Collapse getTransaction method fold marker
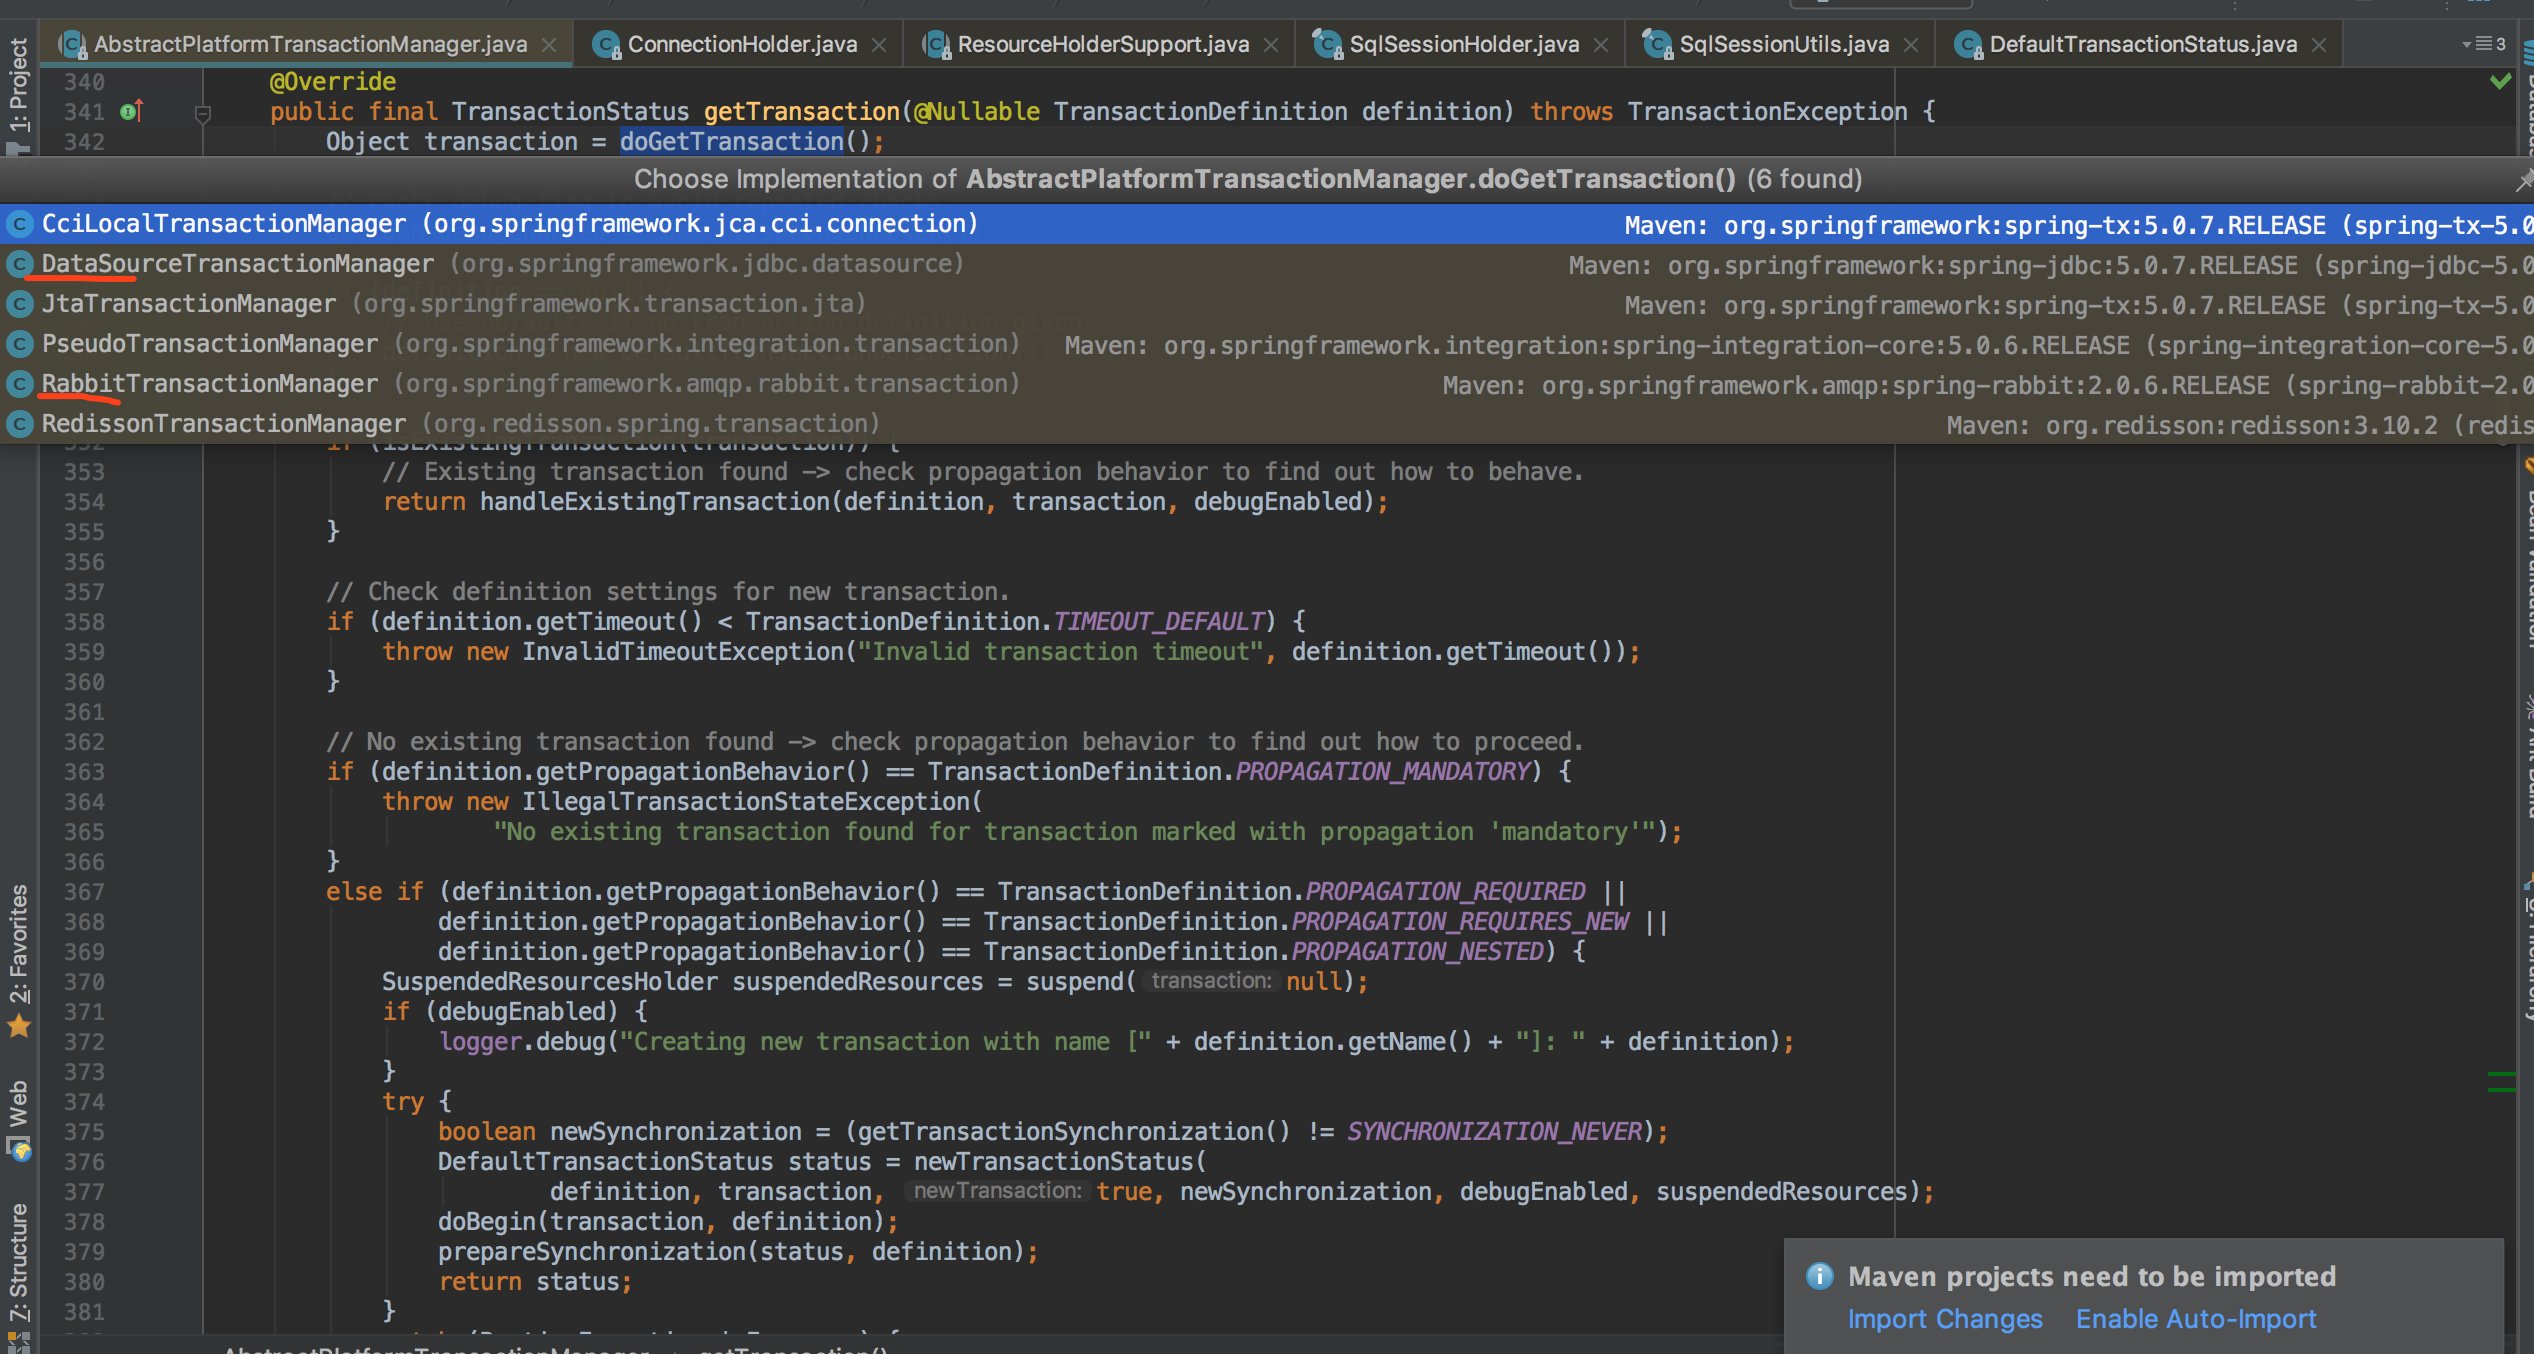Viewport: 2534px width, 1354px height. [203, 114]
